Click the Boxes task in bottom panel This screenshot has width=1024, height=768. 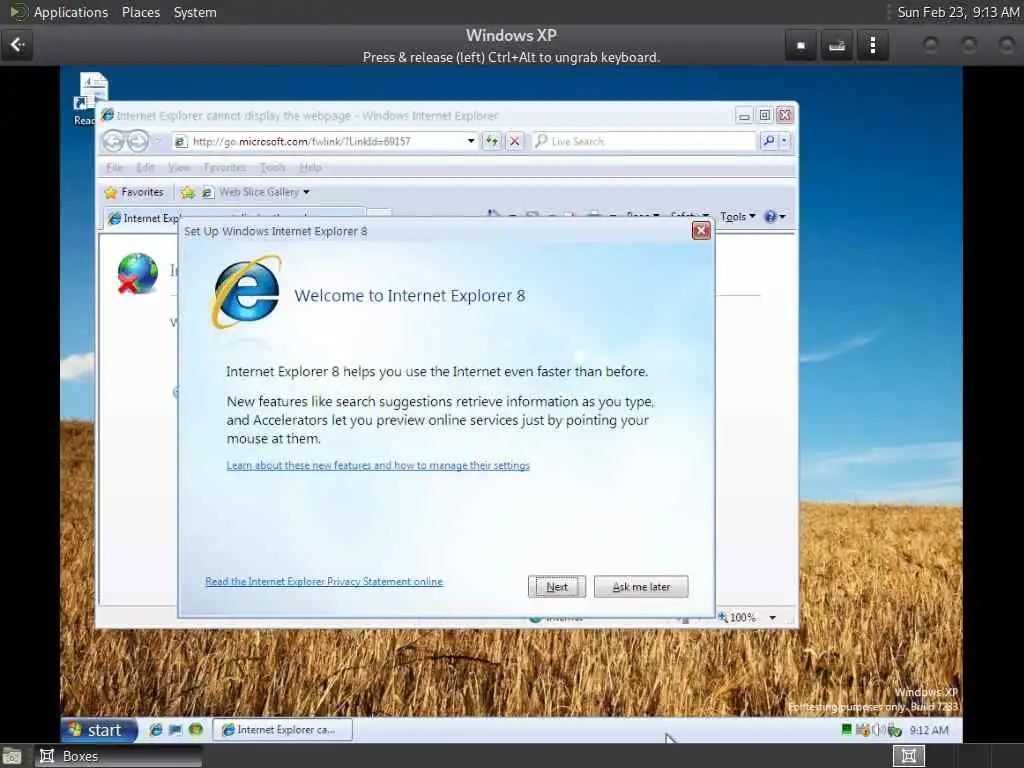pos(118,756)
